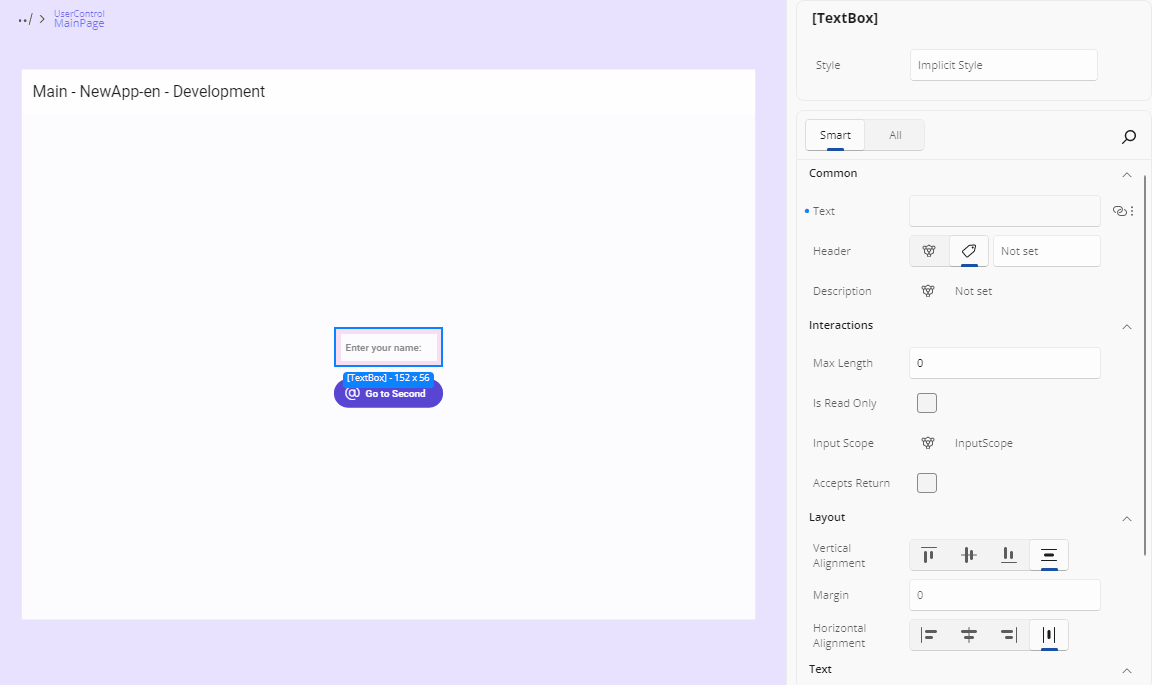Click the binding link icon next to Text

click(x=1119, y=210)
